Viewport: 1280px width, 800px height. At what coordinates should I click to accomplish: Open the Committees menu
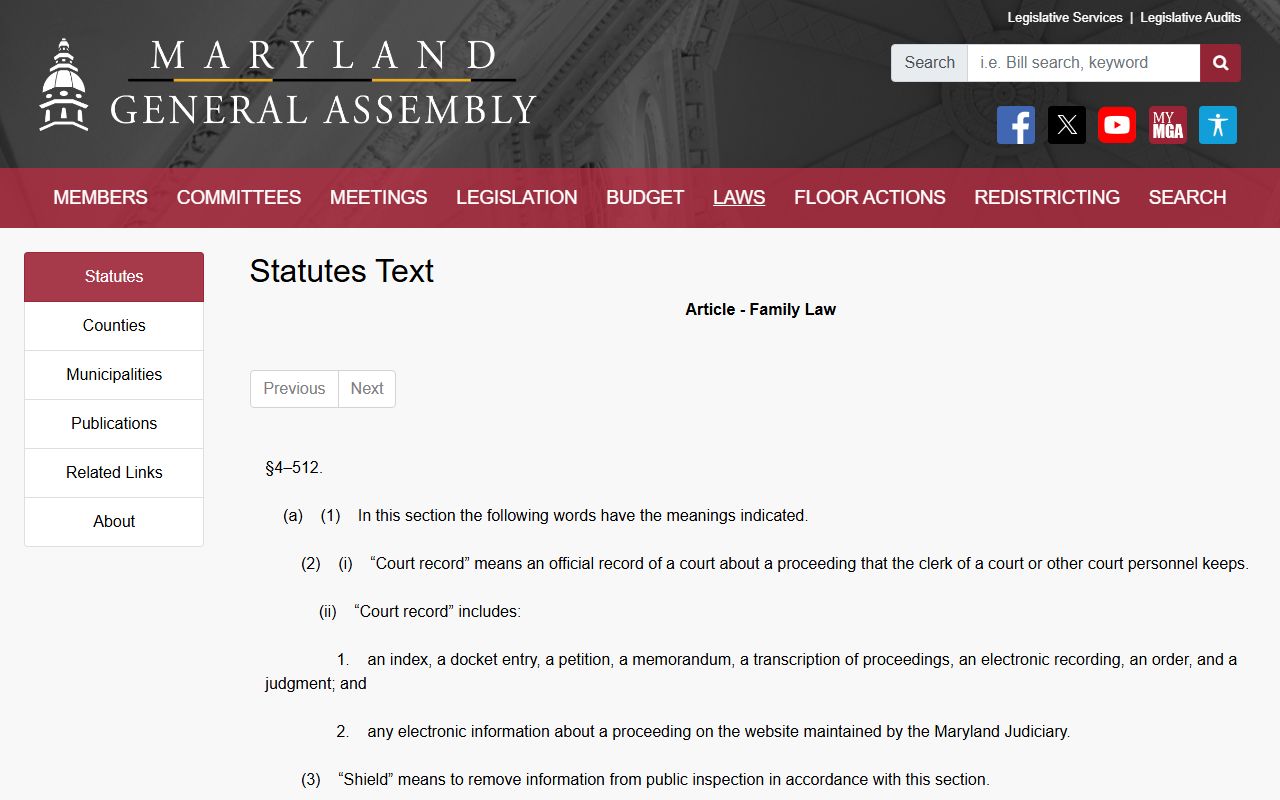click(x=239, y=197)
